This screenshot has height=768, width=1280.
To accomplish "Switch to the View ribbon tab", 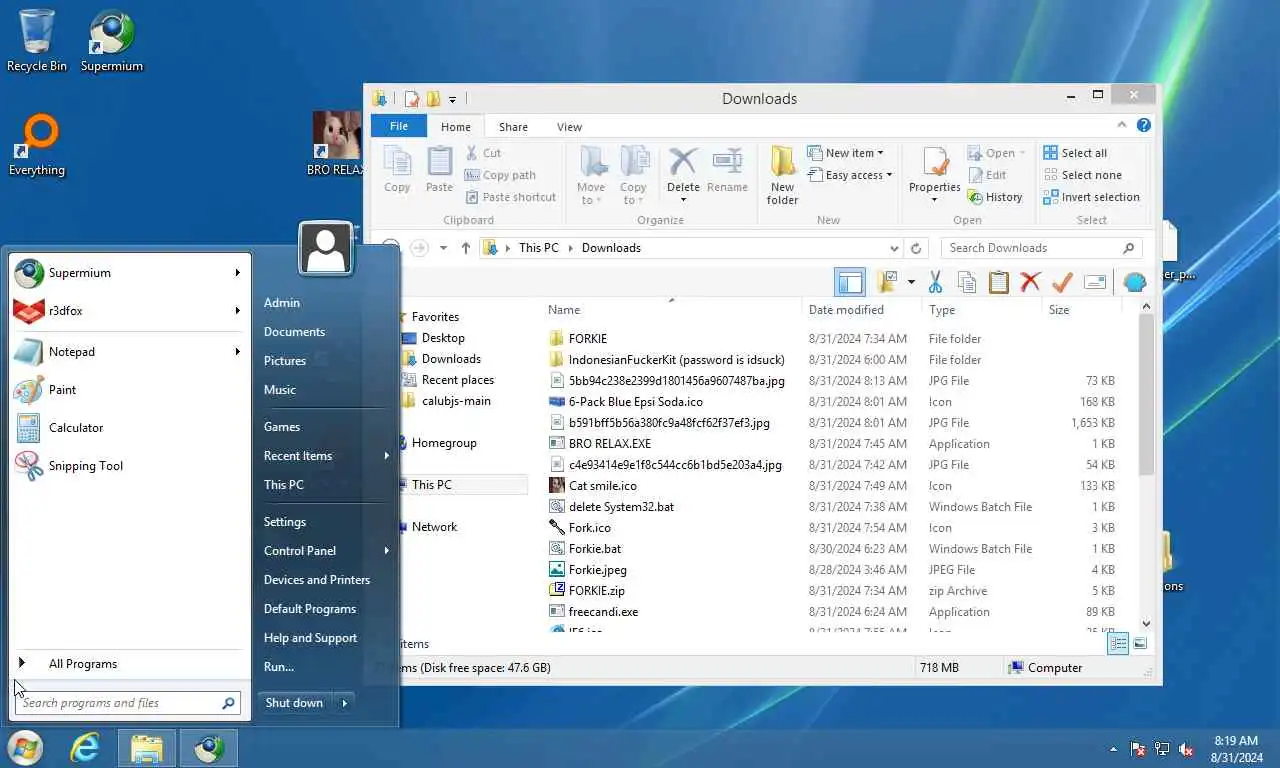I will [x=569, y=127].
